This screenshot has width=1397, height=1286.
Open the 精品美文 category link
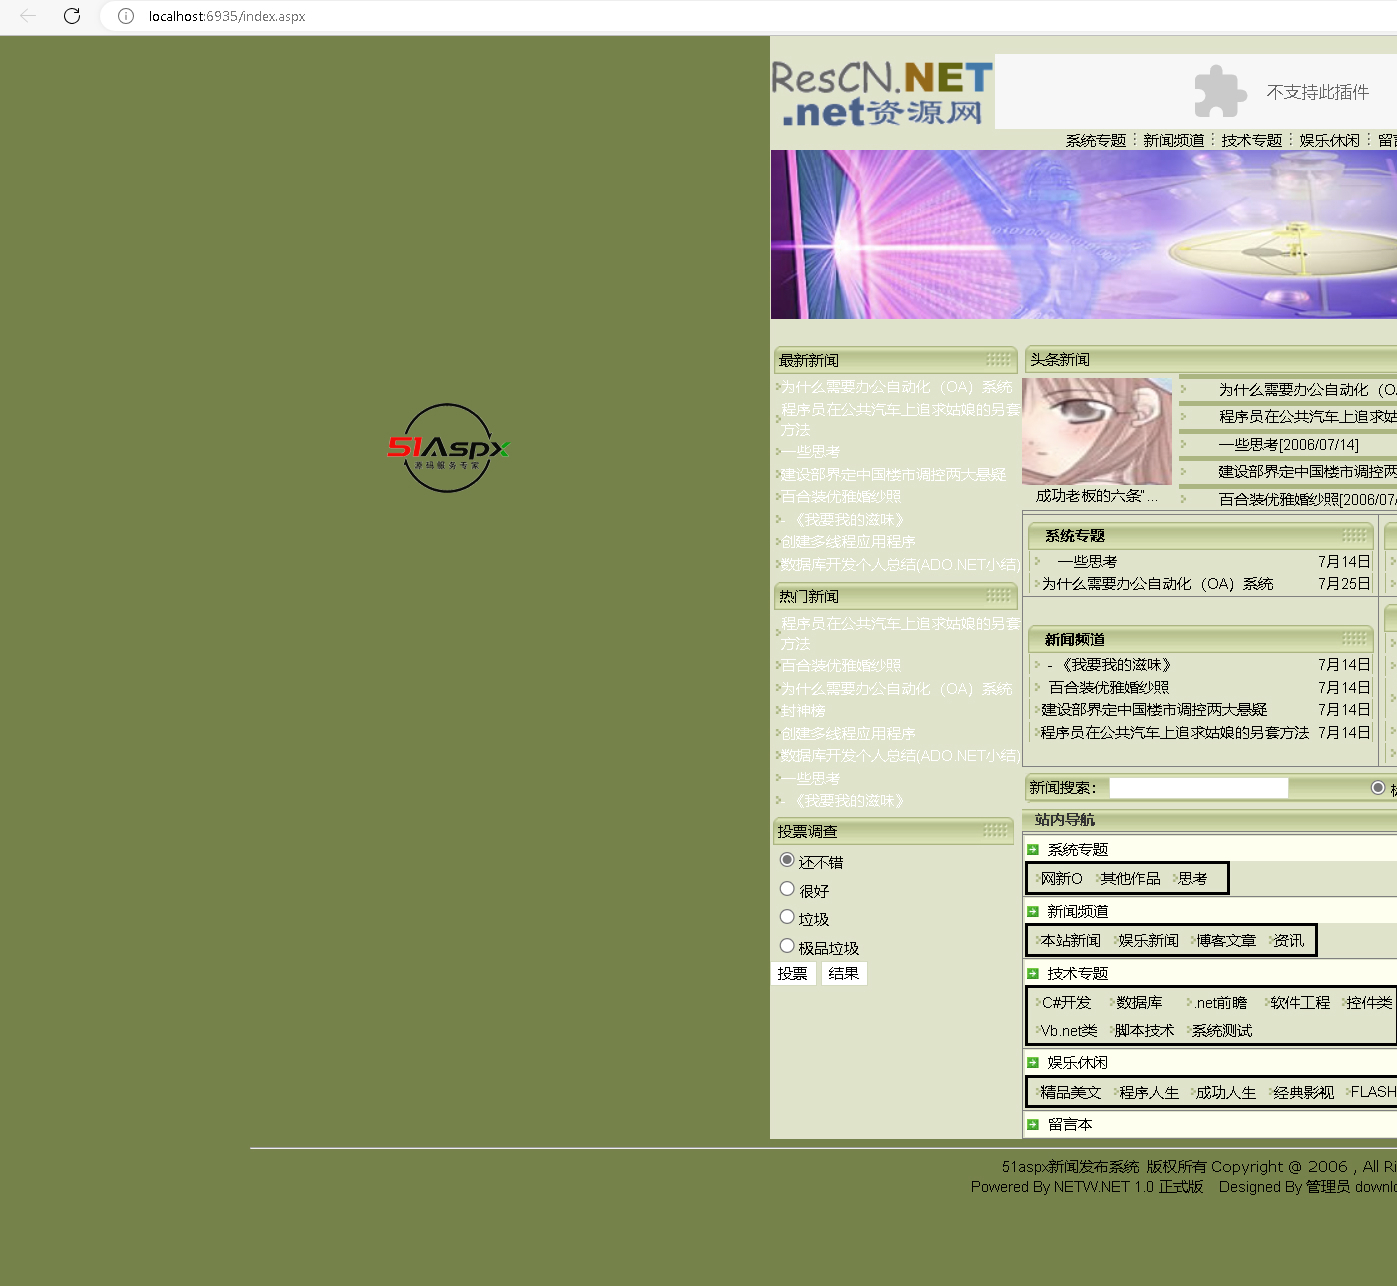(1070, 1093)
